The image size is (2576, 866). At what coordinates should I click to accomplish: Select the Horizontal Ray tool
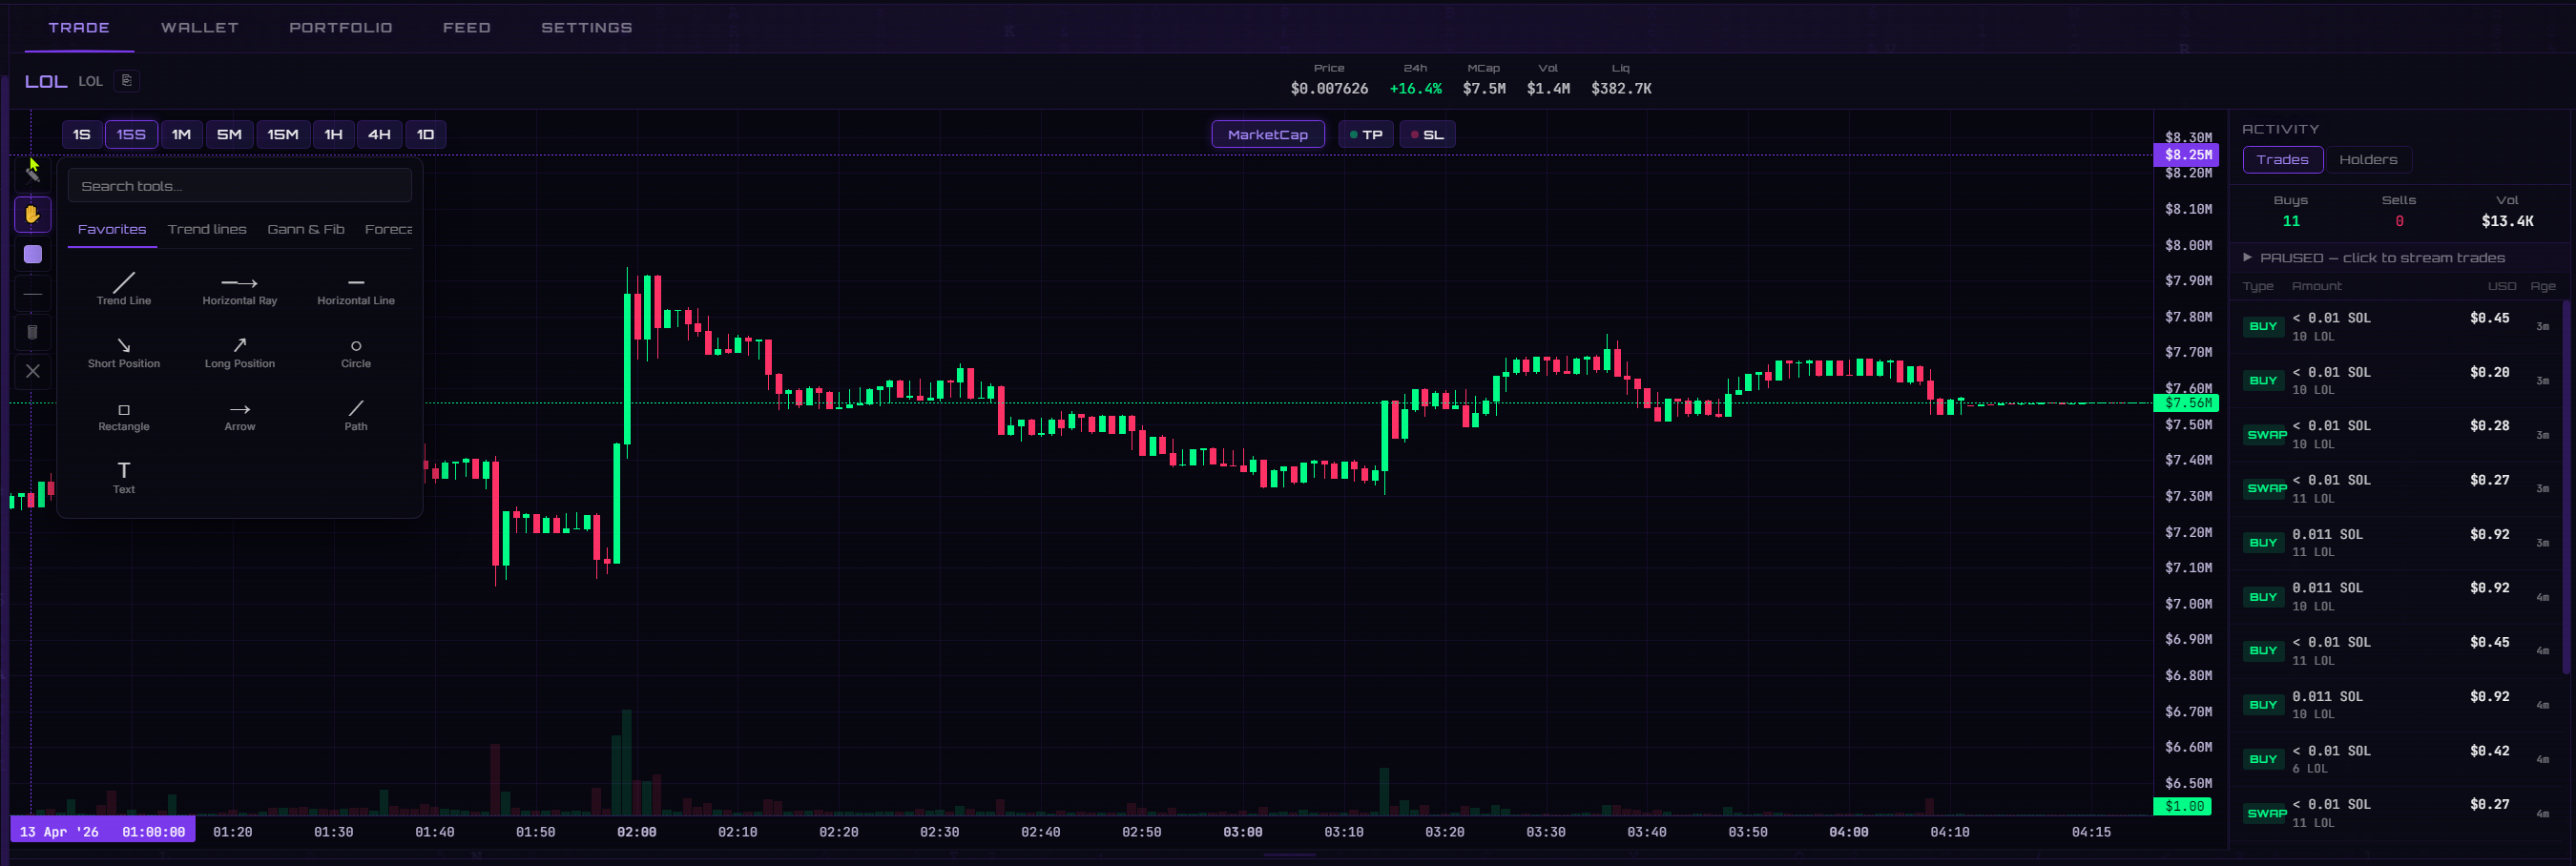[x=240, y=288]
